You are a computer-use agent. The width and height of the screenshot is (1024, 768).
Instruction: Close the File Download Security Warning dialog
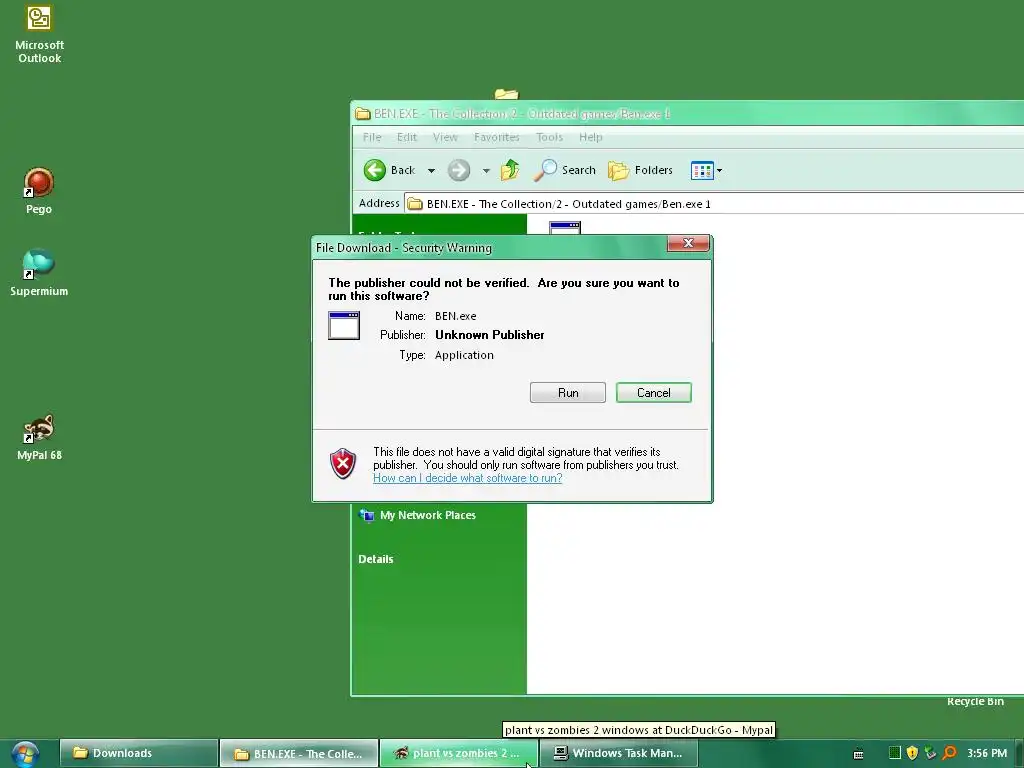(688, 243)
